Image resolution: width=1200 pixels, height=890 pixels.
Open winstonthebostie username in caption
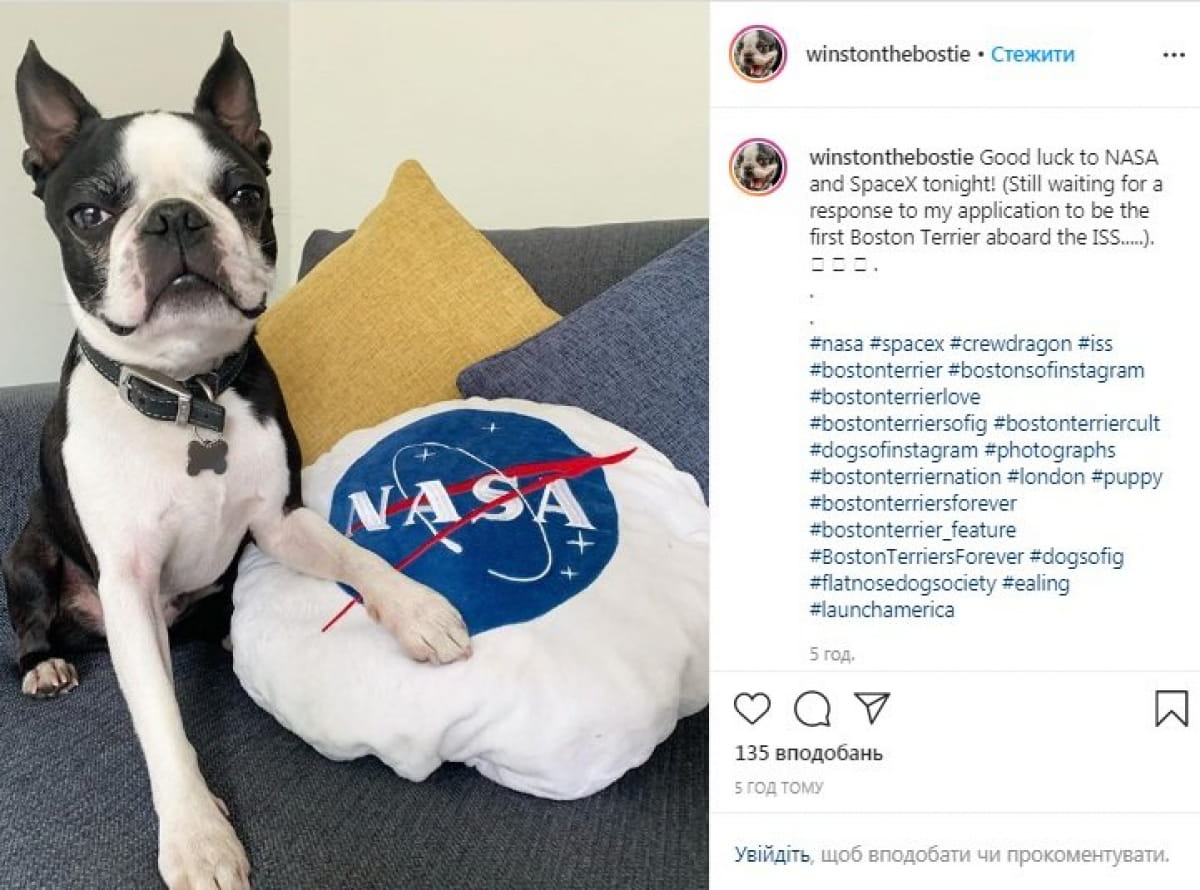coord(892,158)
